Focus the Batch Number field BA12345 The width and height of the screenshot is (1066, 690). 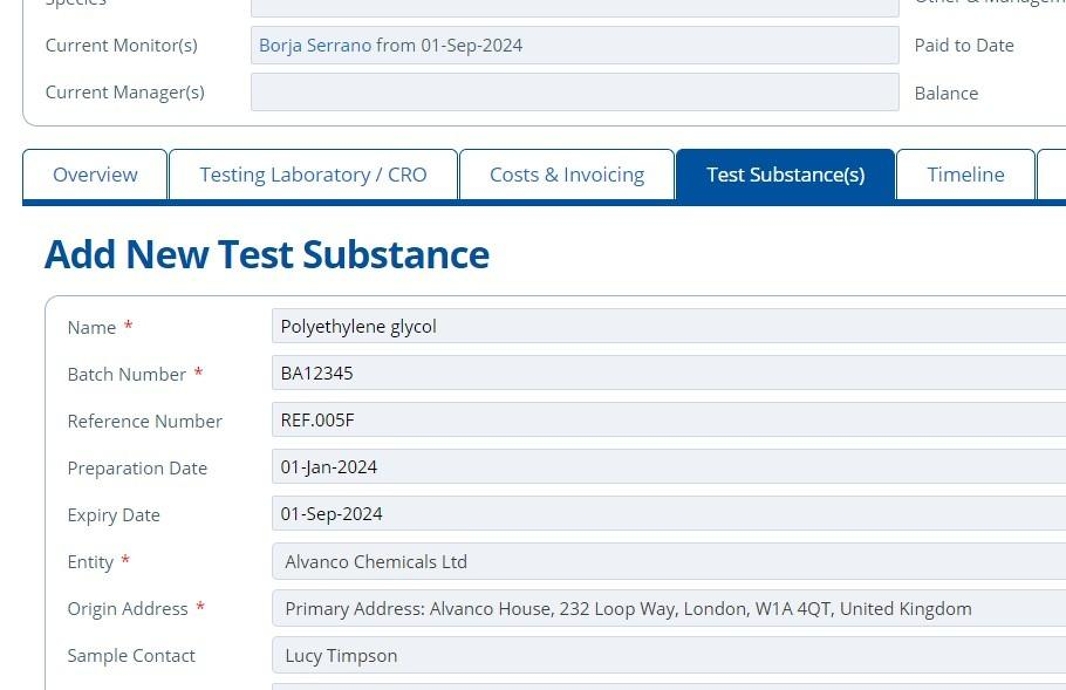coord(667,373)
